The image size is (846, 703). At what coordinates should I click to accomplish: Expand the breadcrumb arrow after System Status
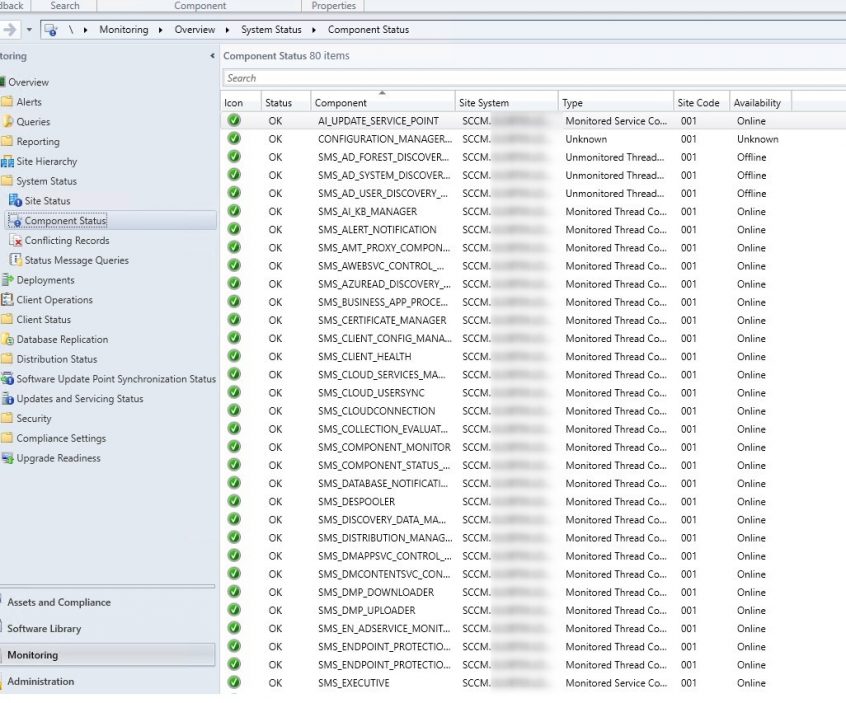(x=315, y=29)
